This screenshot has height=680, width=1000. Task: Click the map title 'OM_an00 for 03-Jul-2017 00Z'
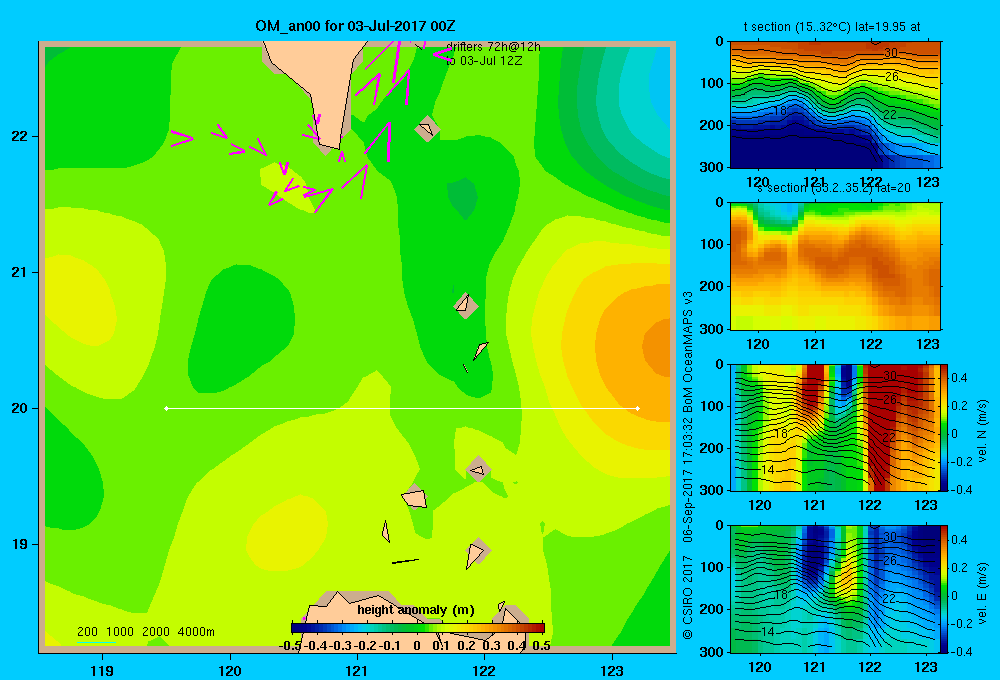(355, 26)
